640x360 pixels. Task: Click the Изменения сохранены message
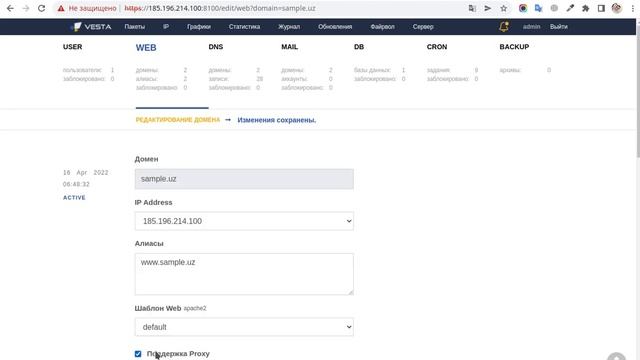point(277,120)
